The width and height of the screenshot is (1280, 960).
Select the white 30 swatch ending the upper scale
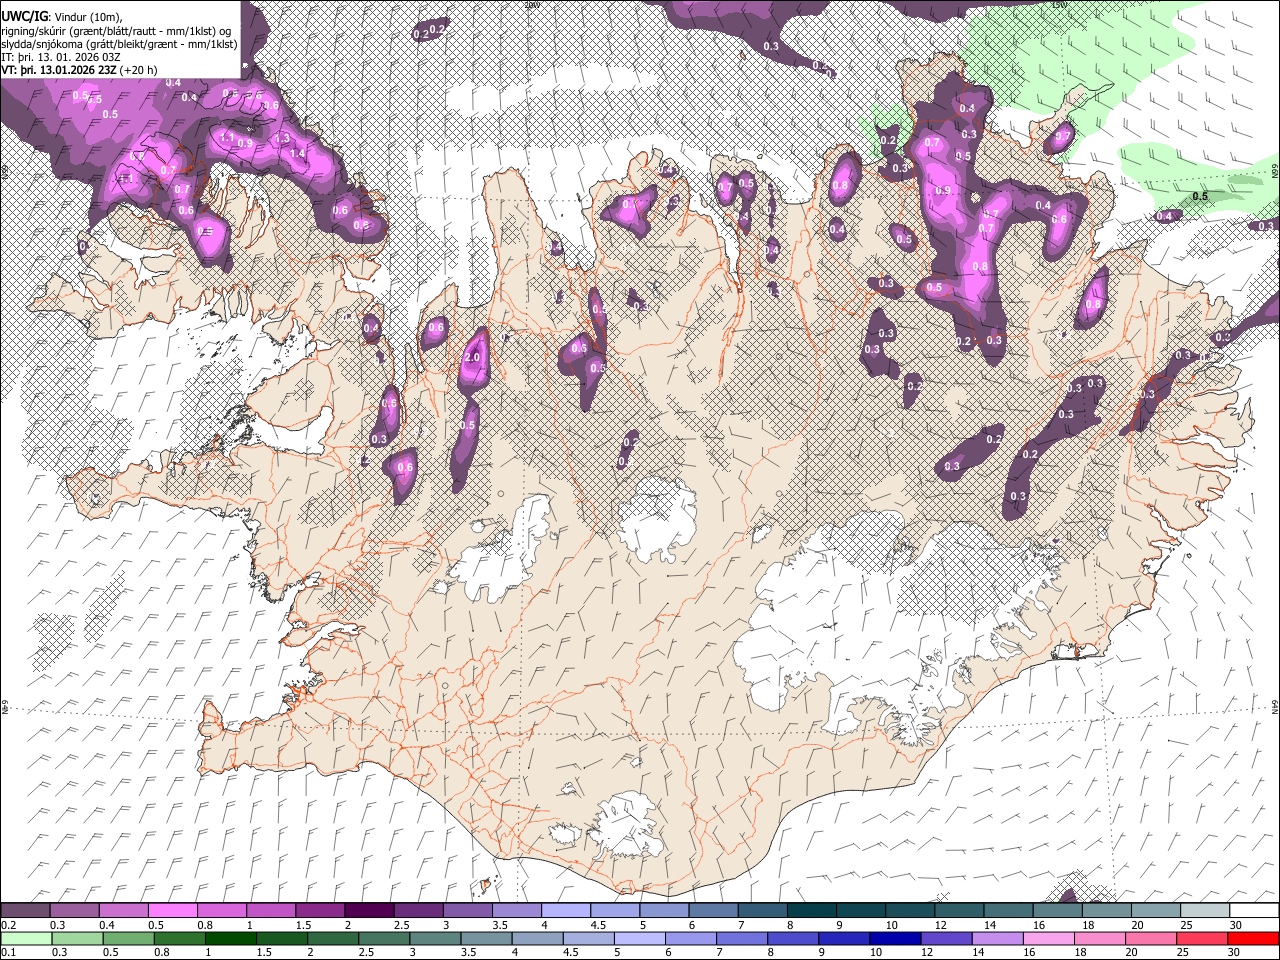point(1254,911)
